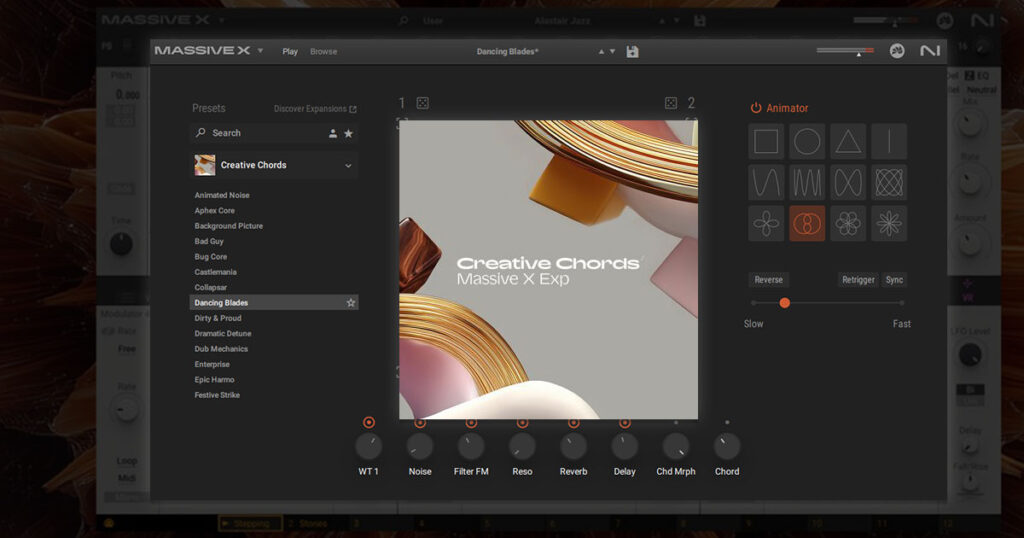
Task: Click the Native Instruments NI logo
Action: coord(930,51)
